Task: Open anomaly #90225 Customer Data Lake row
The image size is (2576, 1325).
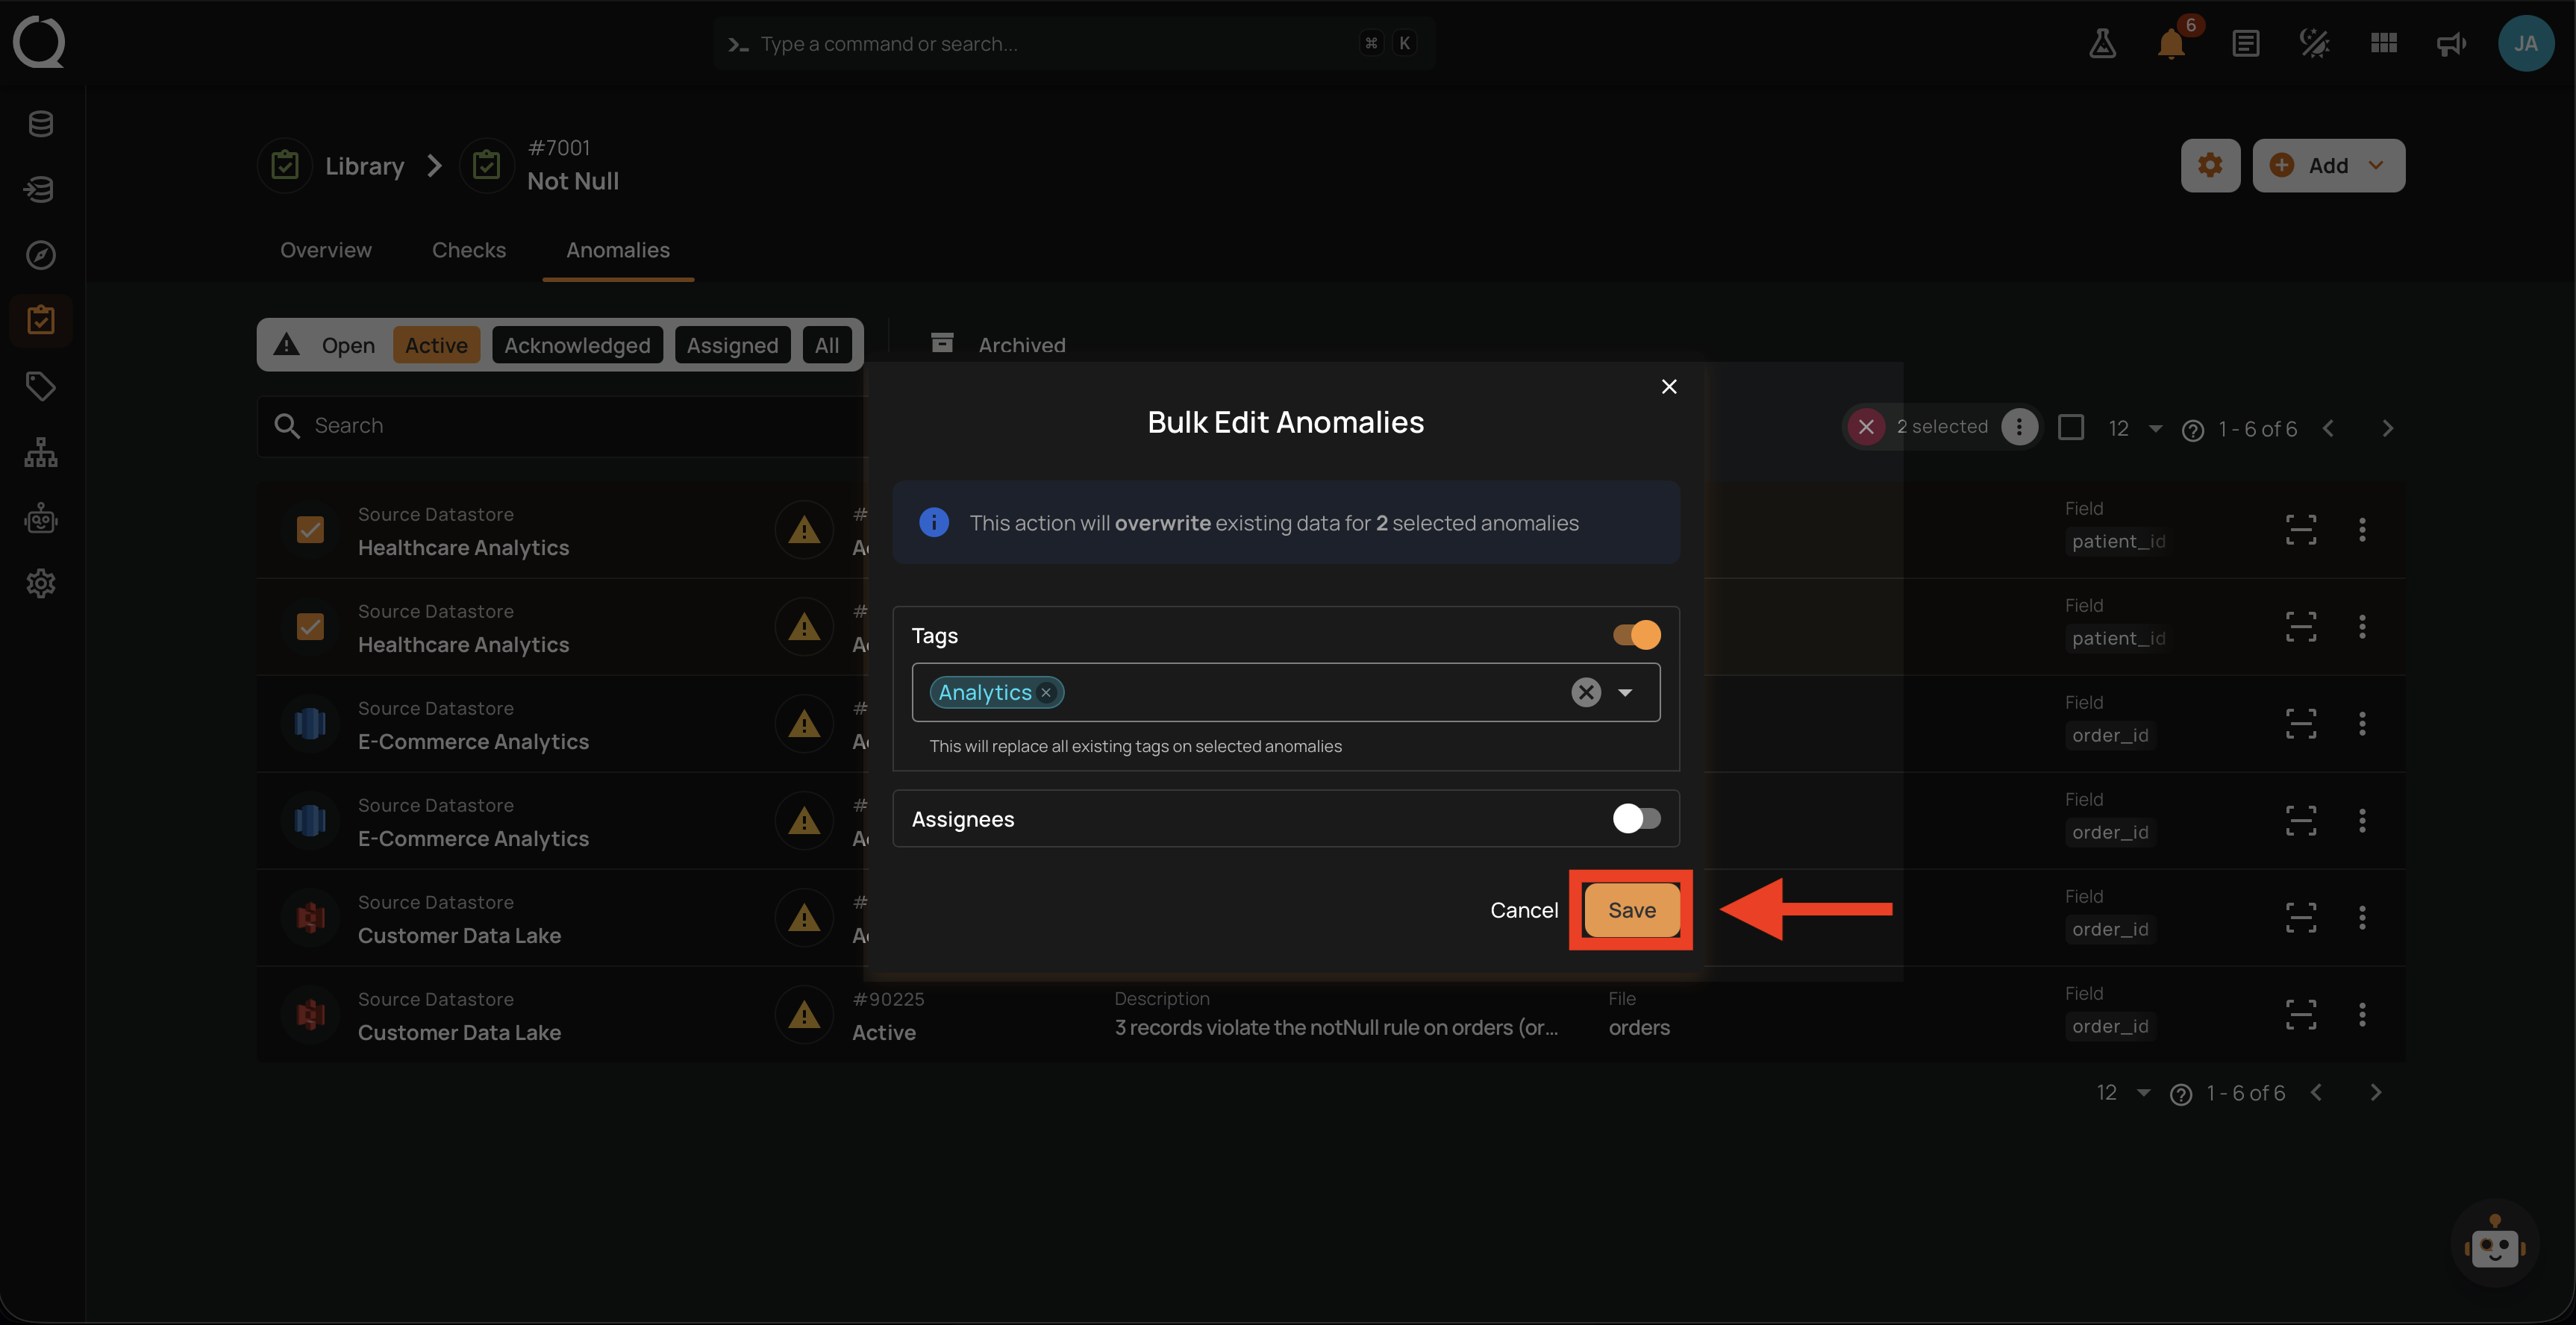Action: 1330,1014
